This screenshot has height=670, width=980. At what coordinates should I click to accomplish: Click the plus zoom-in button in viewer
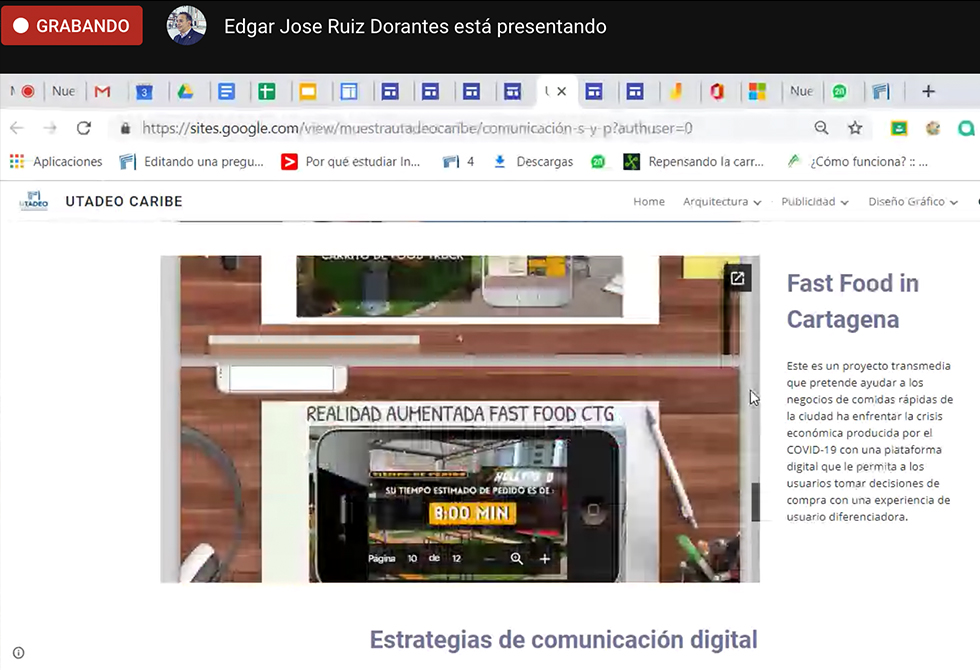click(545, 559)
